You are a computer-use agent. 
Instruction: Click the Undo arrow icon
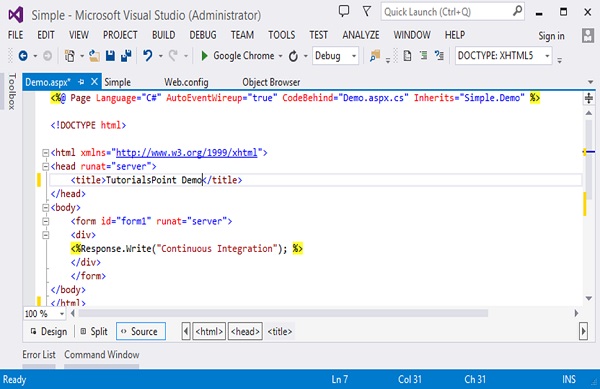(147, 56)
